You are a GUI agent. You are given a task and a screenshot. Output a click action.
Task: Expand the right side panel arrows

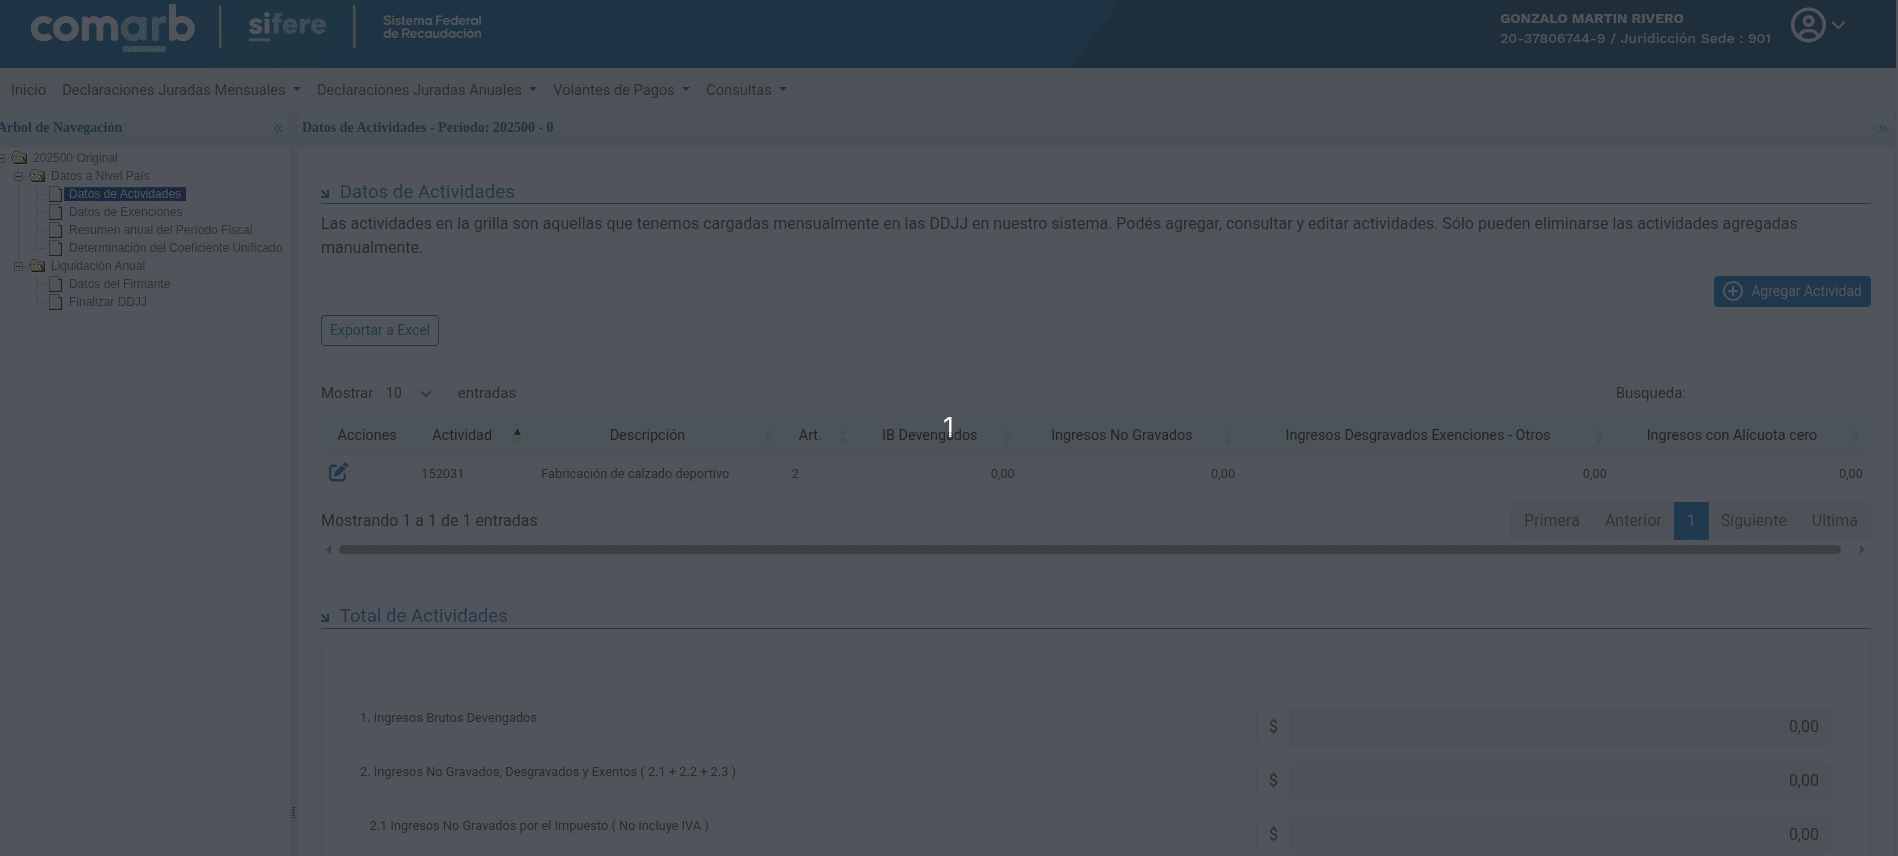coord(1882,128)
